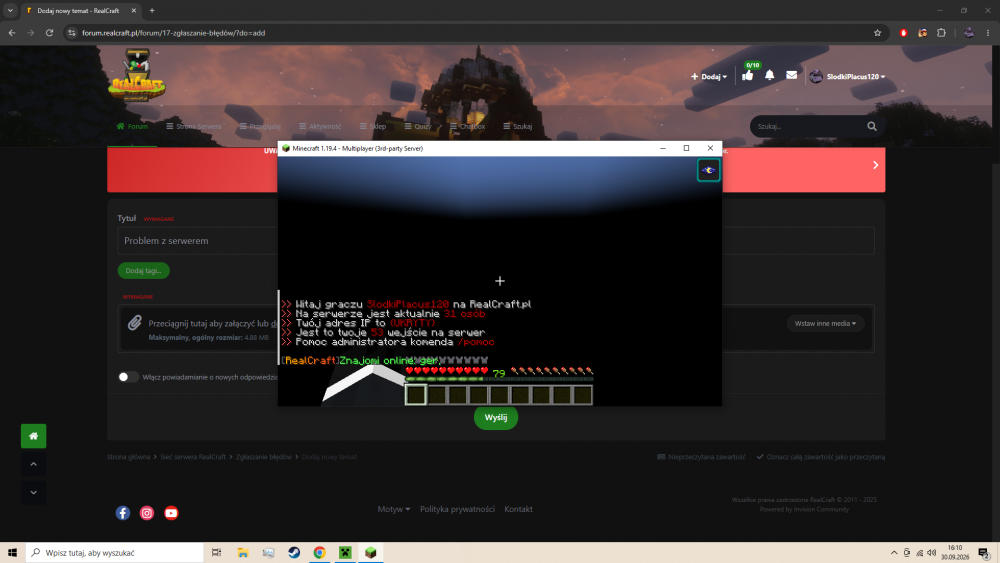Click the Windows taskbar search box
Image resolution: width=1000 pixels, height=563 pixels.
coord(114,553)
